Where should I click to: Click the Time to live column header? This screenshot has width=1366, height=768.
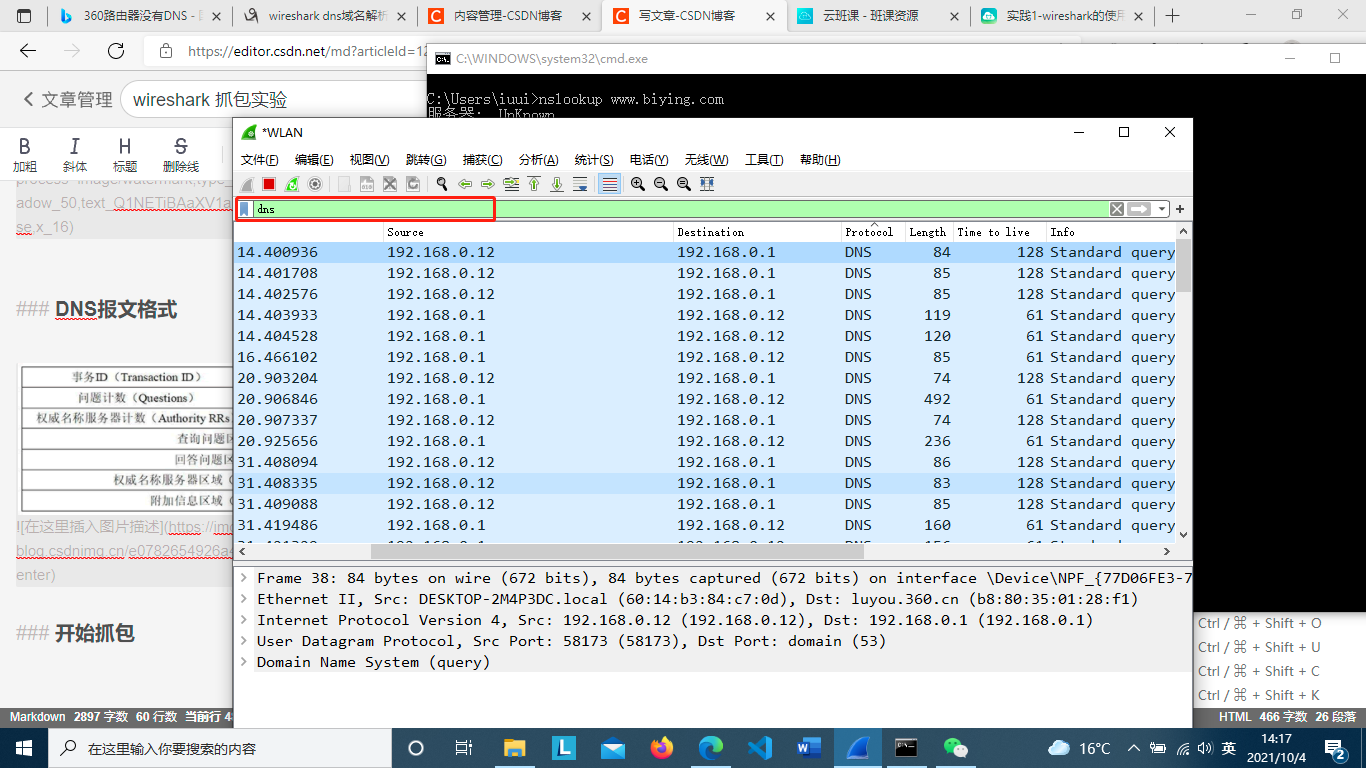click(1000, 232)
